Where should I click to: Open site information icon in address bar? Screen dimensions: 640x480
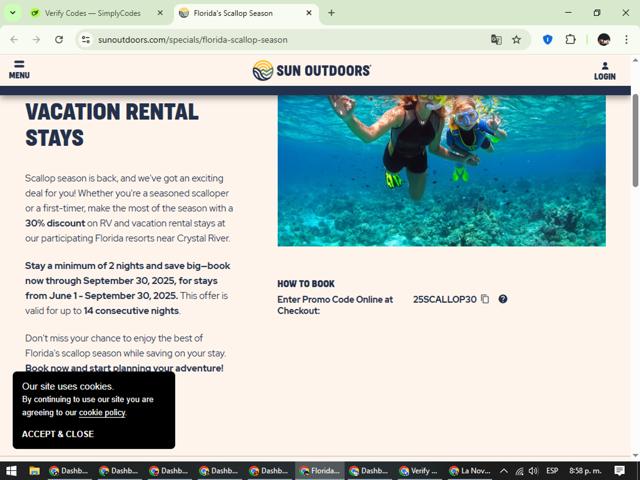coord(86,40)
